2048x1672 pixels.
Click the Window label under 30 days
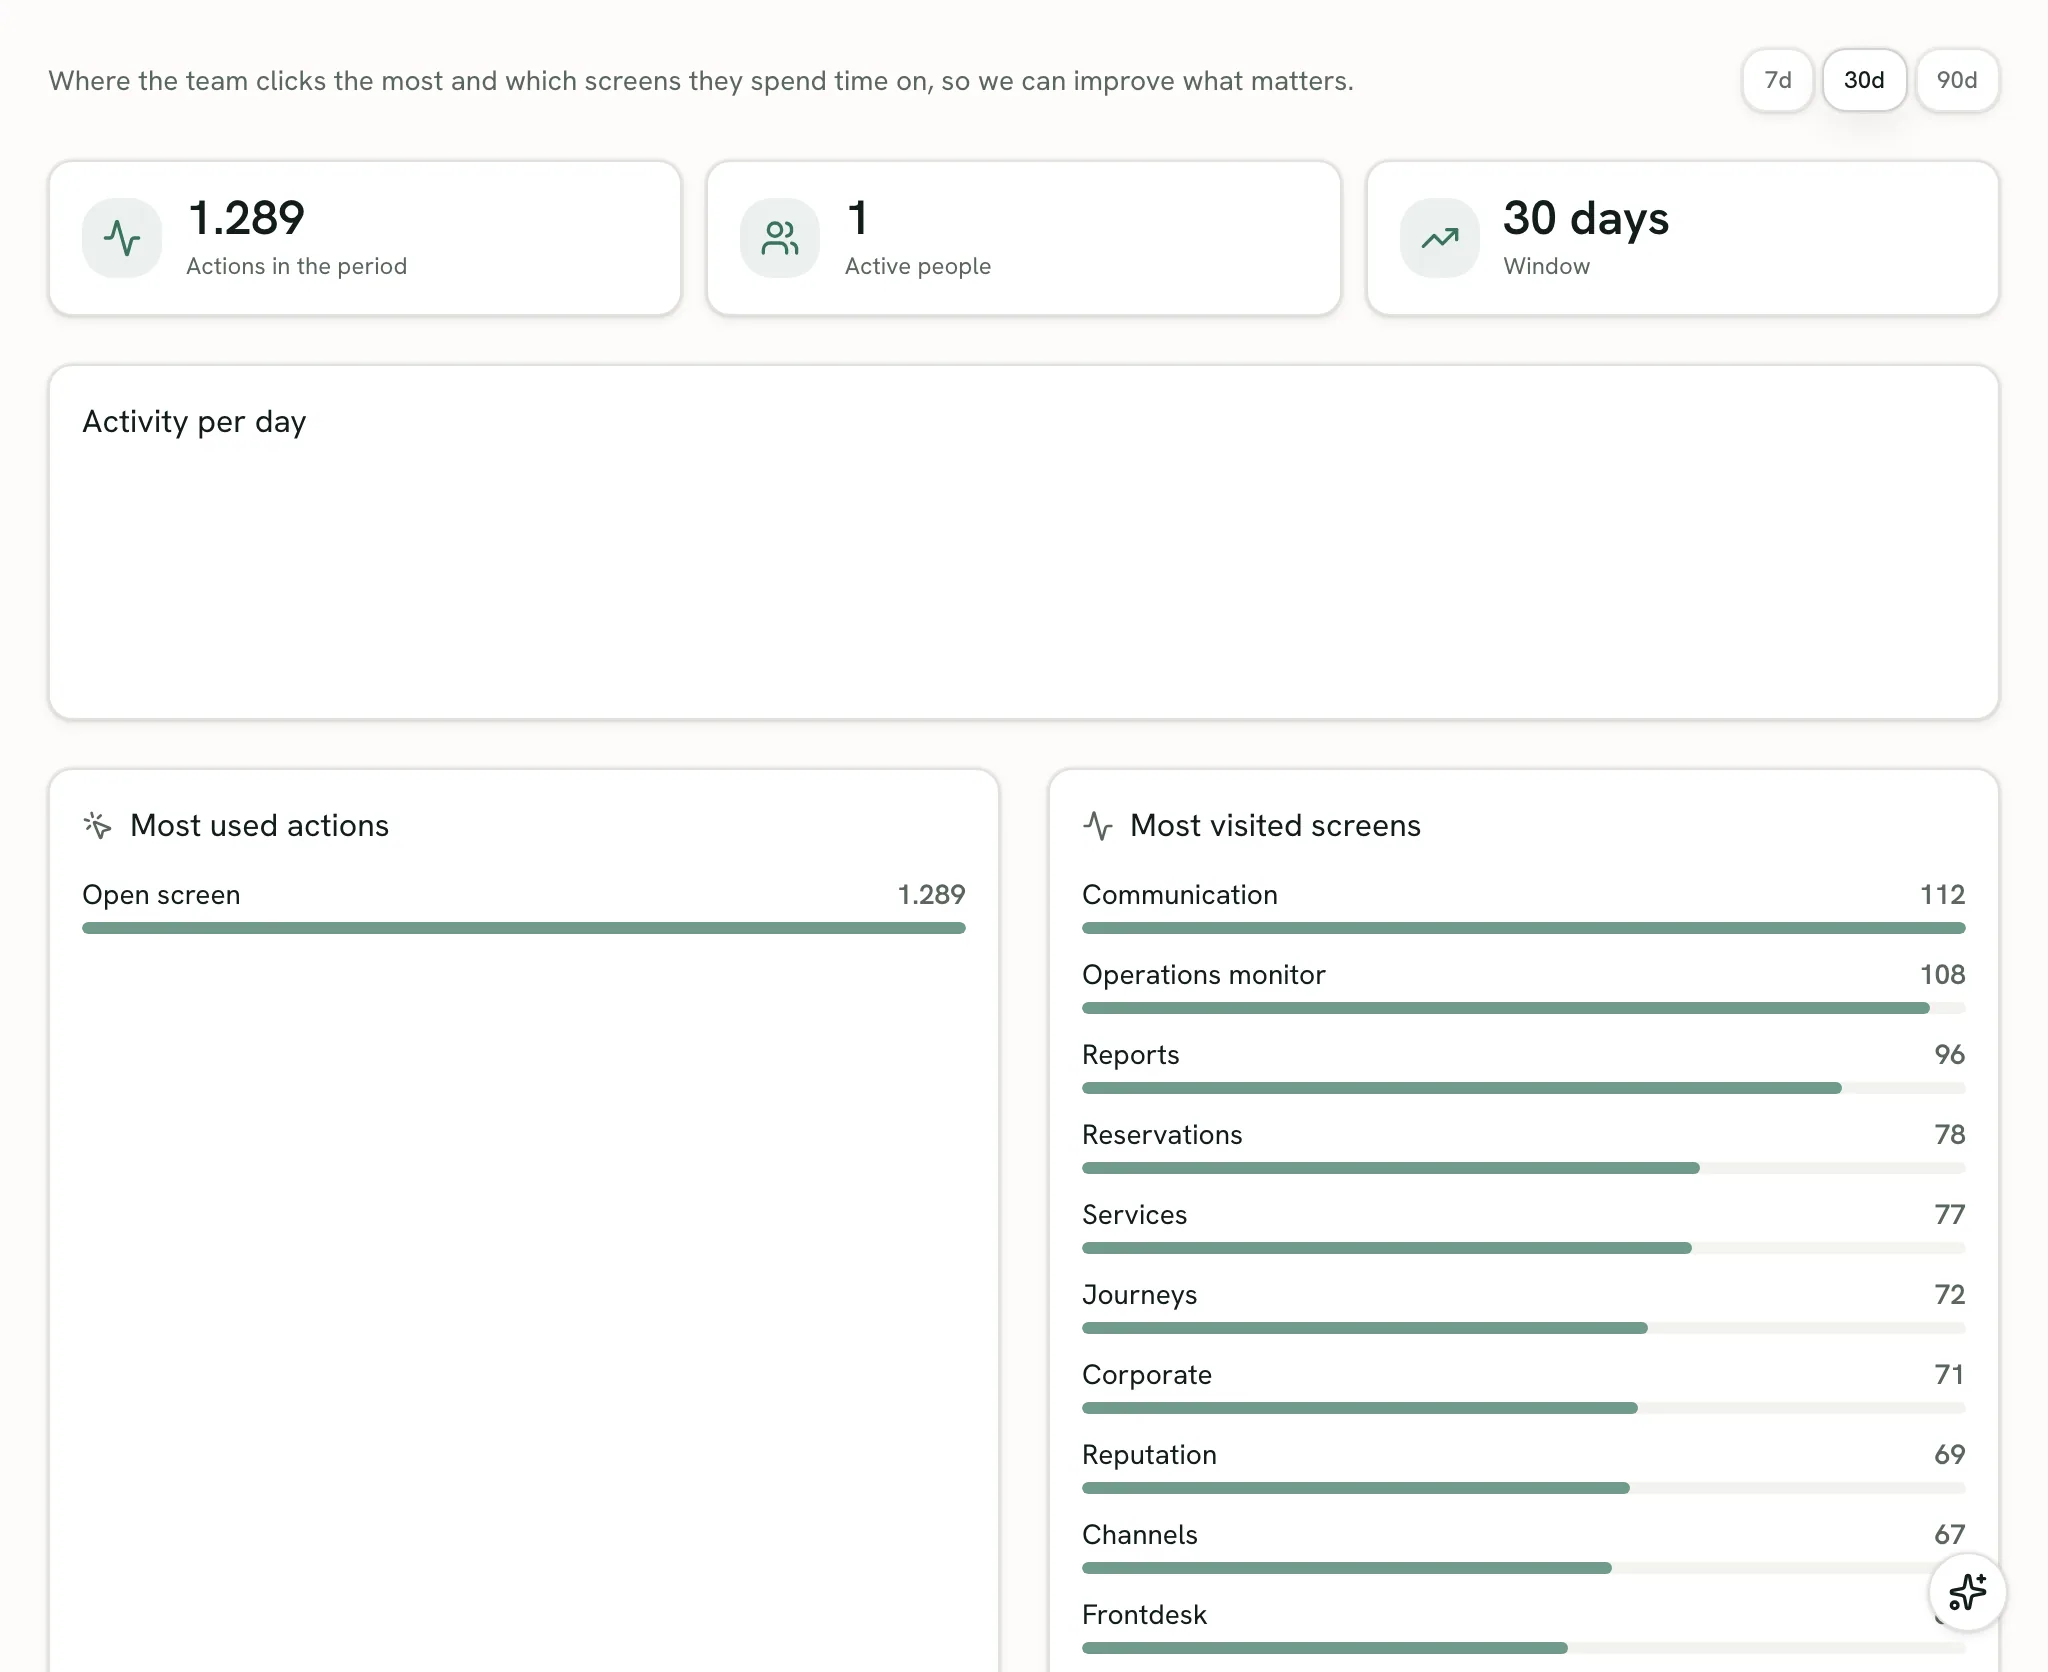pyautogui.click(x=1546, y=266)
